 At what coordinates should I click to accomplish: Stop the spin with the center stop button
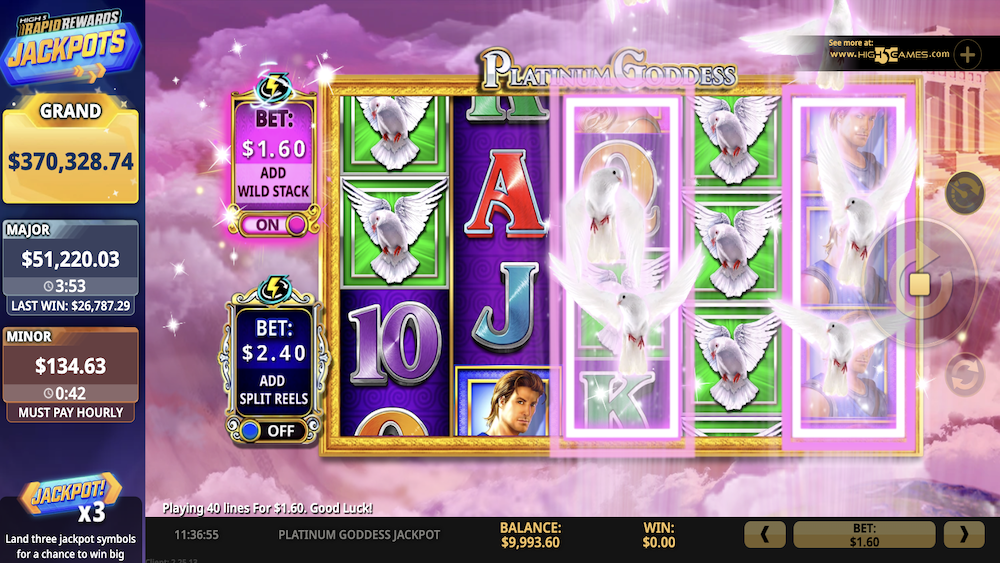[x=919, y=284]
